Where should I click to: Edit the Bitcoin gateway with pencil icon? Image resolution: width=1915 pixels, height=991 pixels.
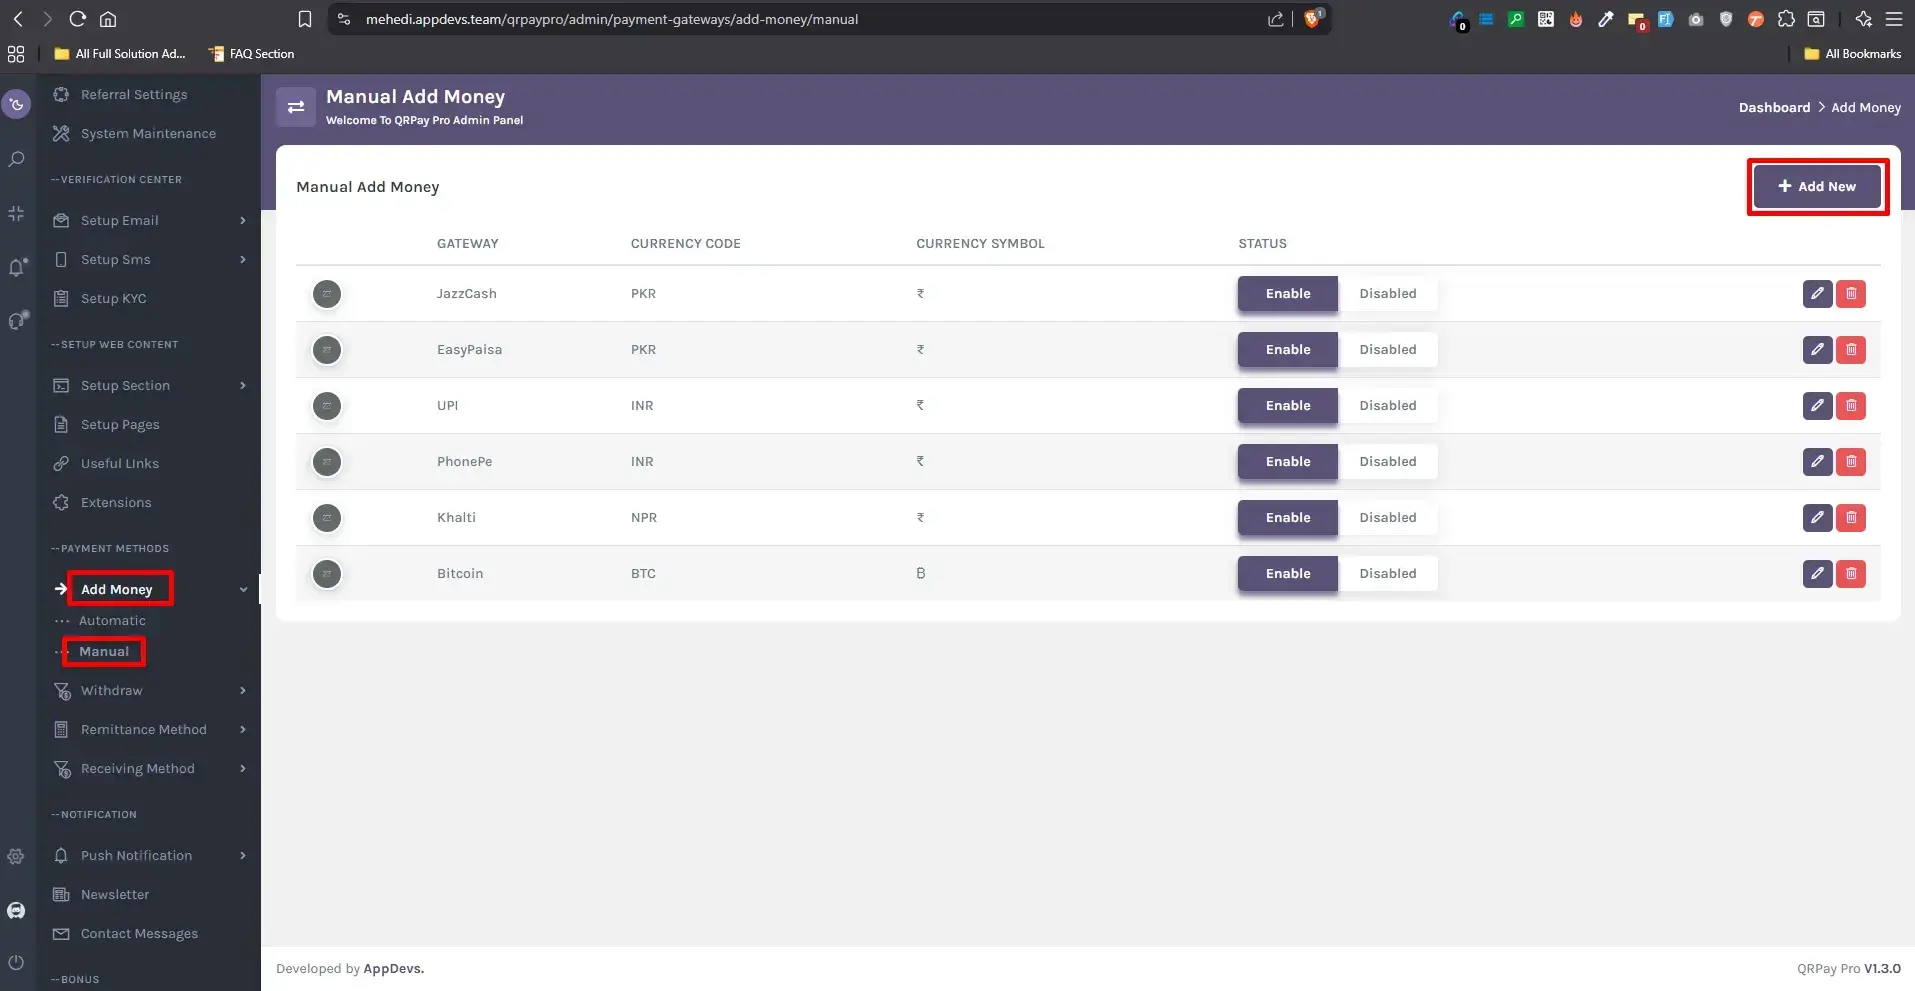click(1817, 574)
